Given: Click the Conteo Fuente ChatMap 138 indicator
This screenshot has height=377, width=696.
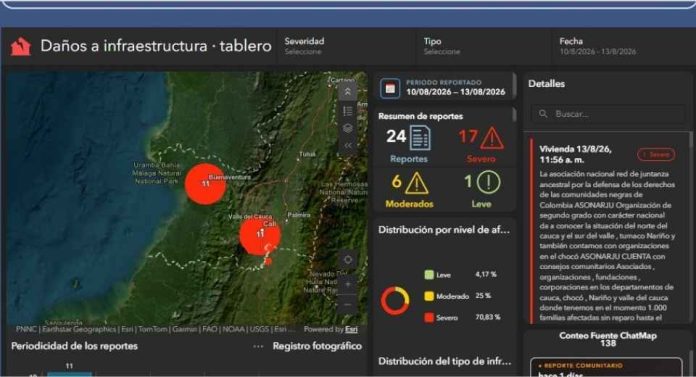Looking at the screenshot, I should [608, 339].
